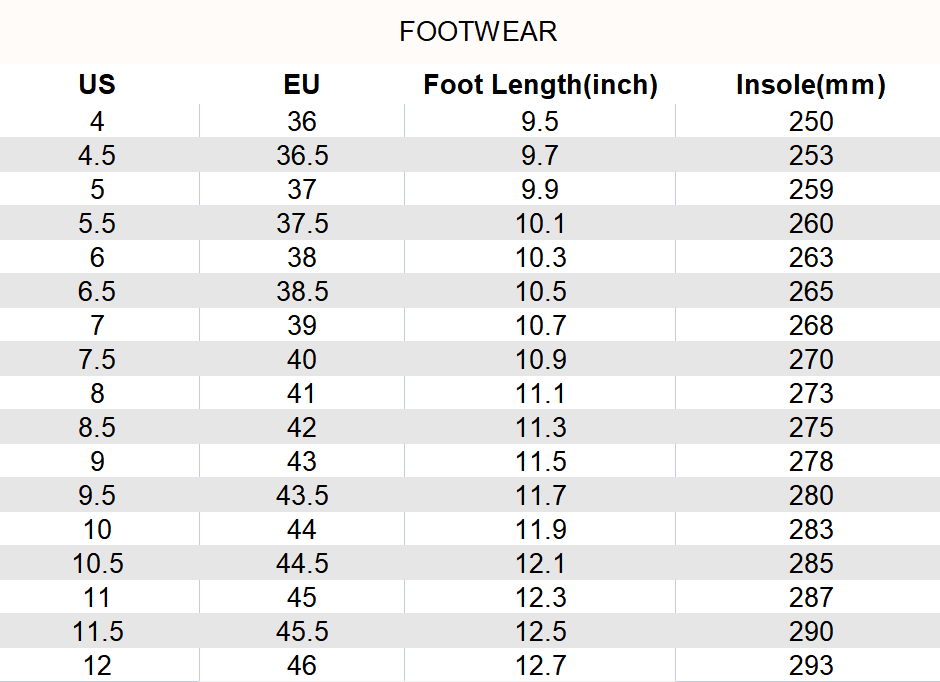Click insole value 260
This screenshot has height=682, width=940.
click(x=811, y=224)
